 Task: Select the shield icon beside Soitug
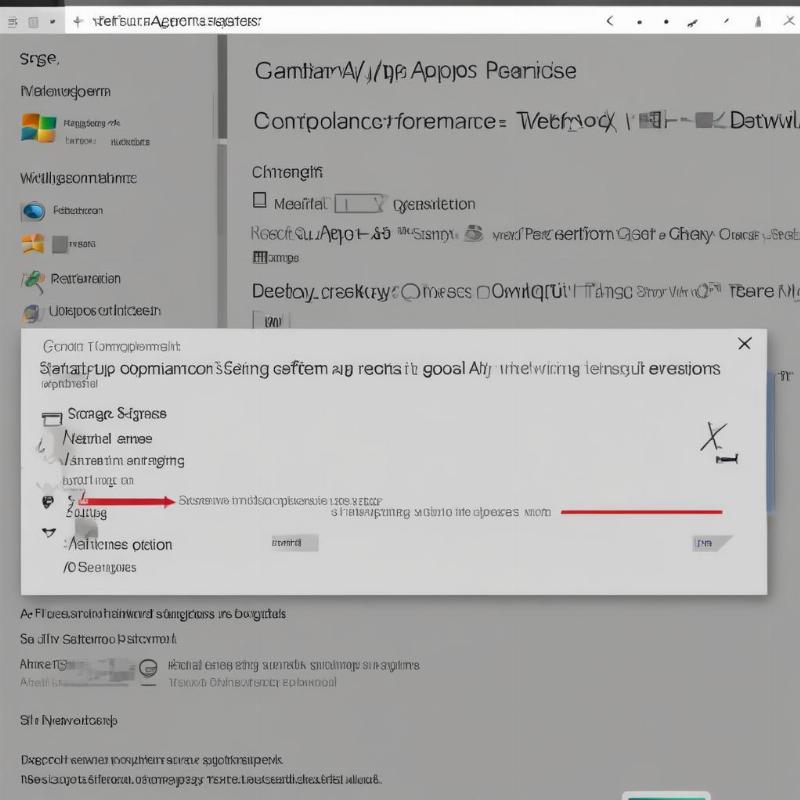(47, 503)
